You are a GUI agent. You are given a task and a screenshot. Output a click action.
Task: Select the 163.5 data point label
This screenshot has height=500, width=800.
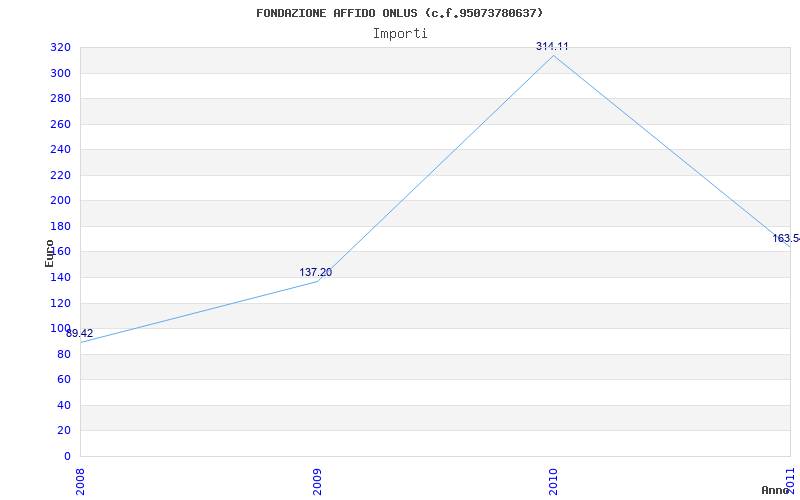786,238
